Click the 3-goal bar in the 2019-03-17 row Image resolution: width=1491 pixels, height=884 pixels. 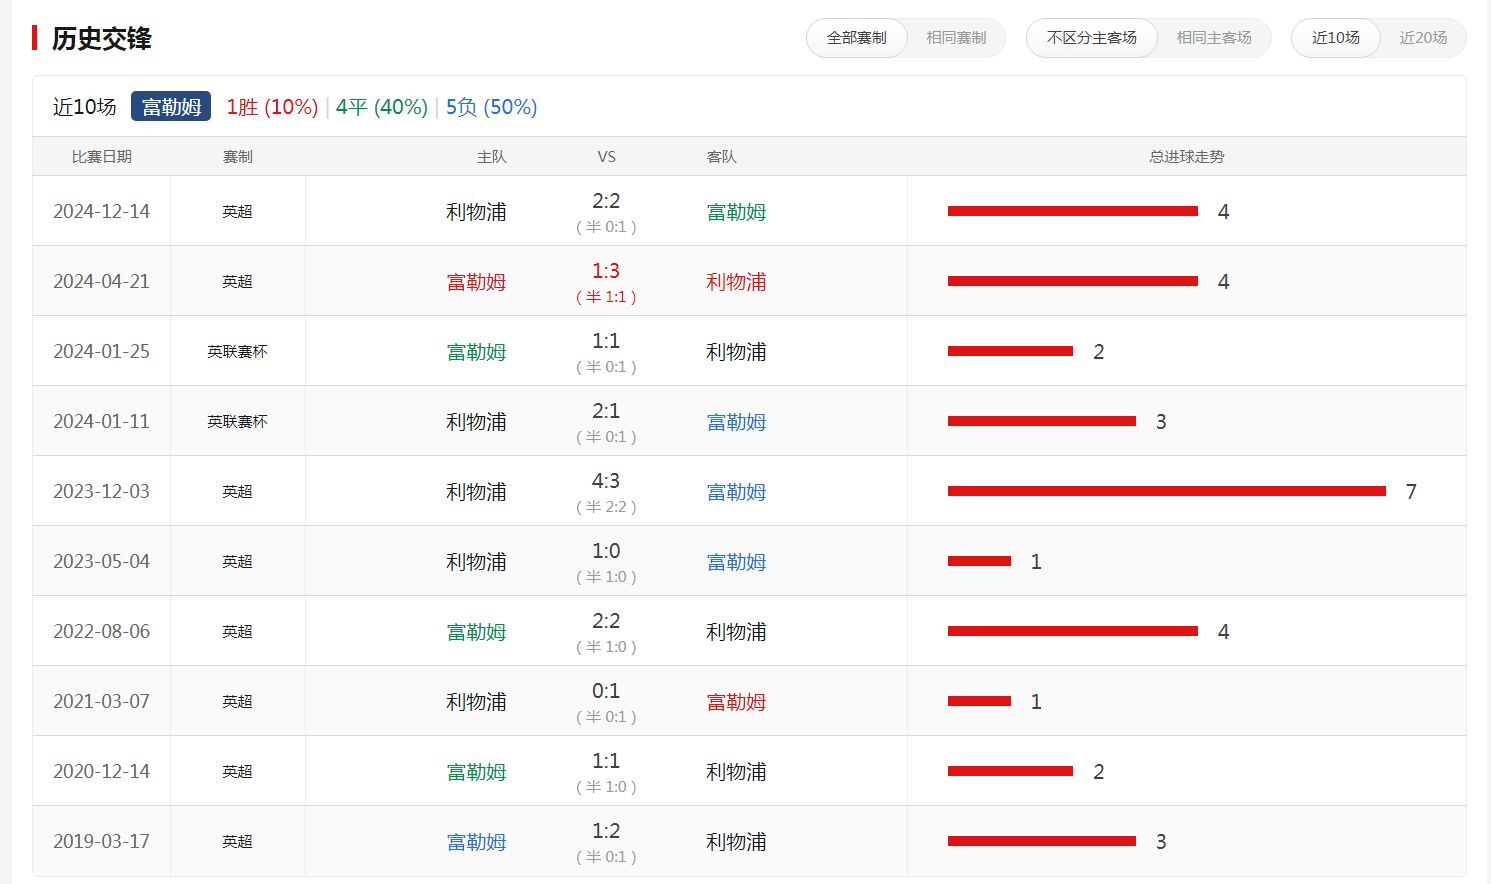point(1042,841)
